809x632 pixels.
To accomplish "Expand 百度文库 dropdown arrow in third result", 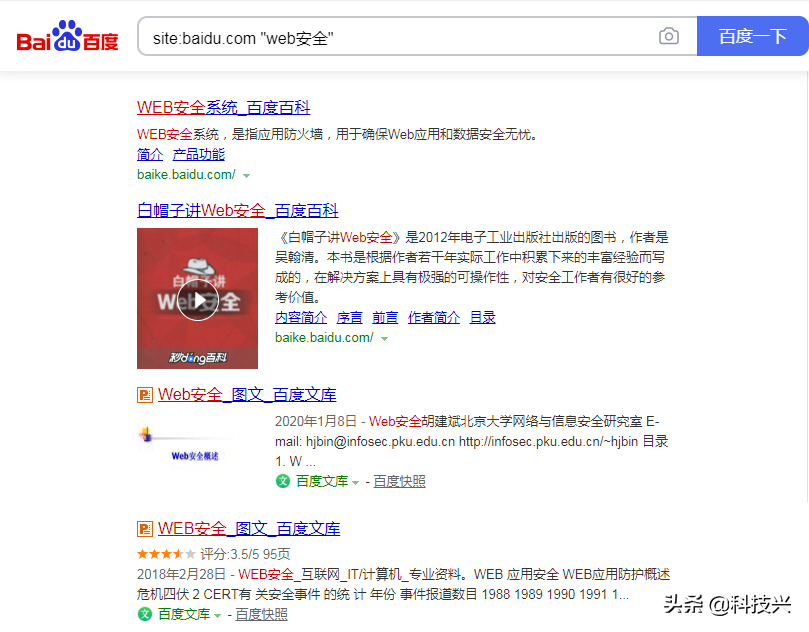I will (355, 483).
